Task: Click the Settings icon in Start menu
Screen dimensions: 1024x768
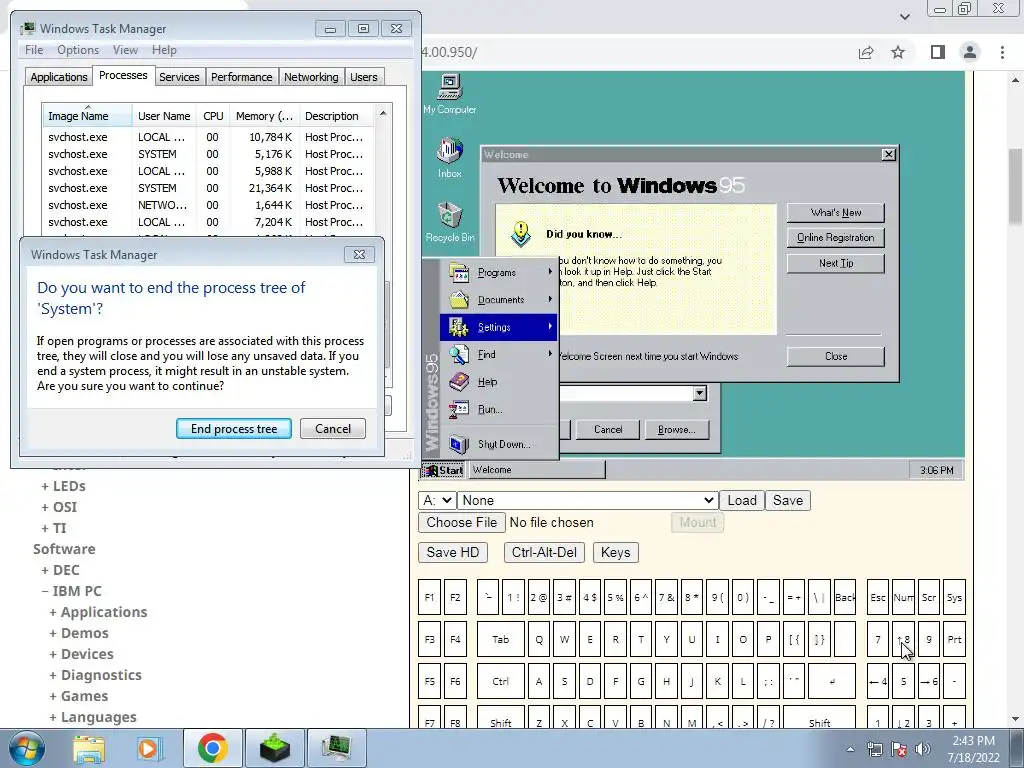Action: (459, 327)
